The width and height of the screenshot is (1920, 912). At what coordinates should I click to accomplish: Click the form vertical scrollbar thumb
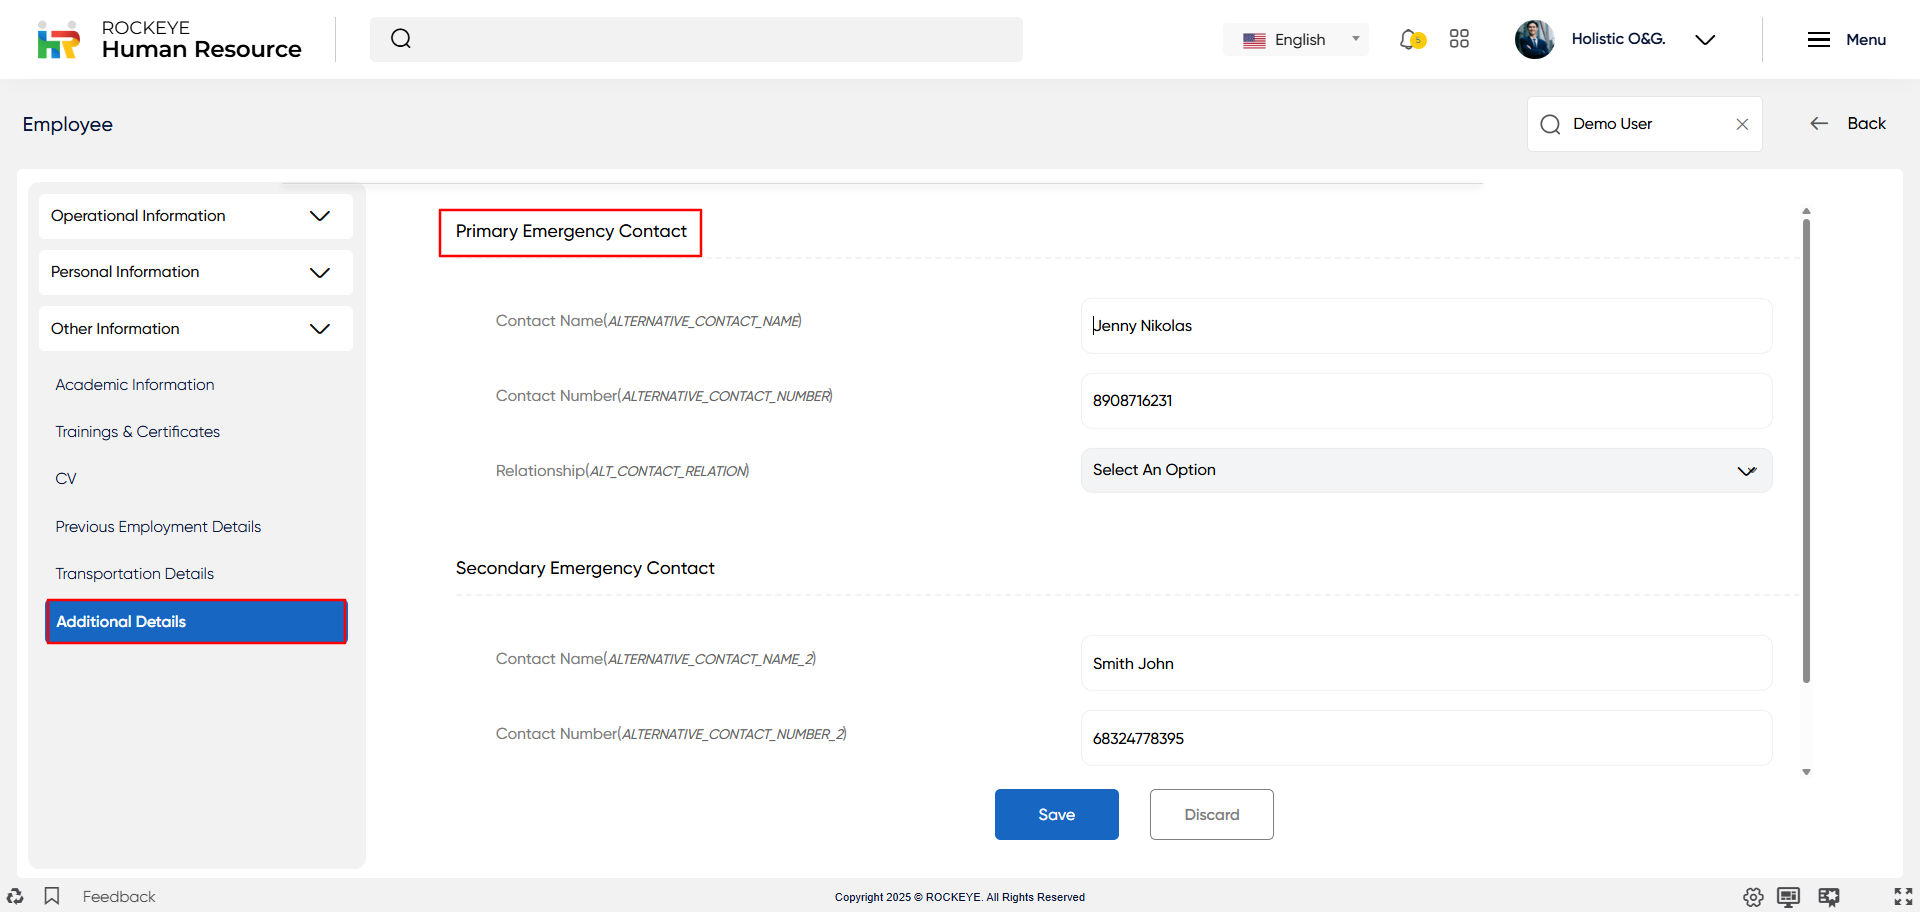coord(1806,450)
